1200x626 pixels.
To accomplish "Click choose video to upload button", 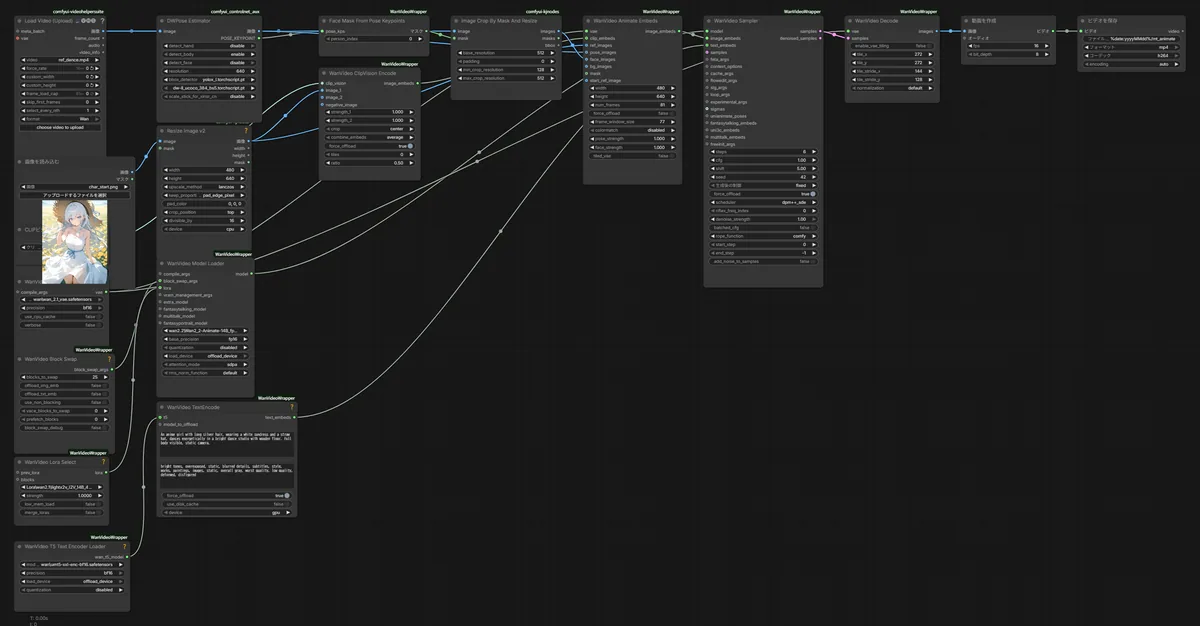I will click(62, 127).
